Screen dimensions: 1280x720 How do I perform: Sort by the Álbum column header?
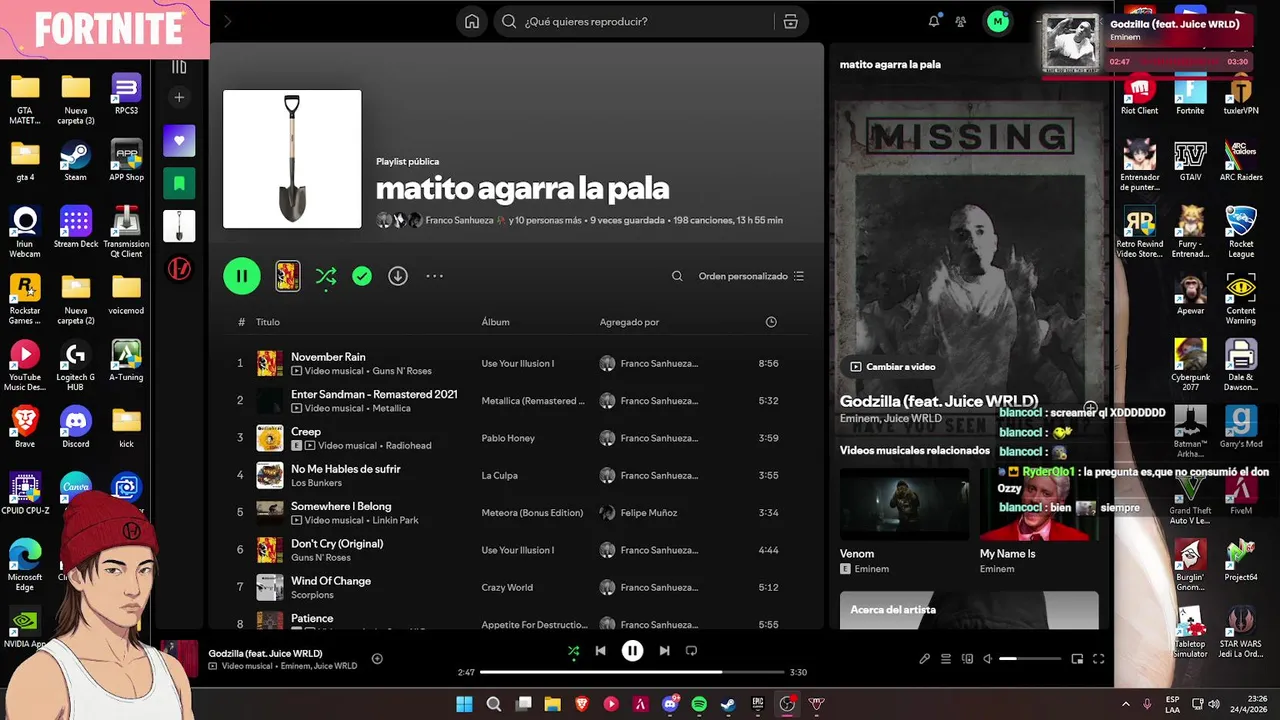point(495,322)
